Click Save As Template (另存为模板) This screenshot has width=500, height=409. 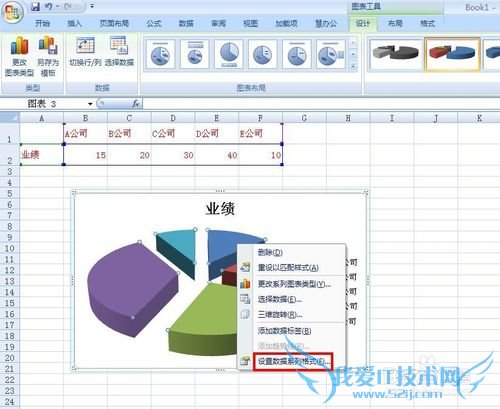pyautogui.click(x=48, y=56)
